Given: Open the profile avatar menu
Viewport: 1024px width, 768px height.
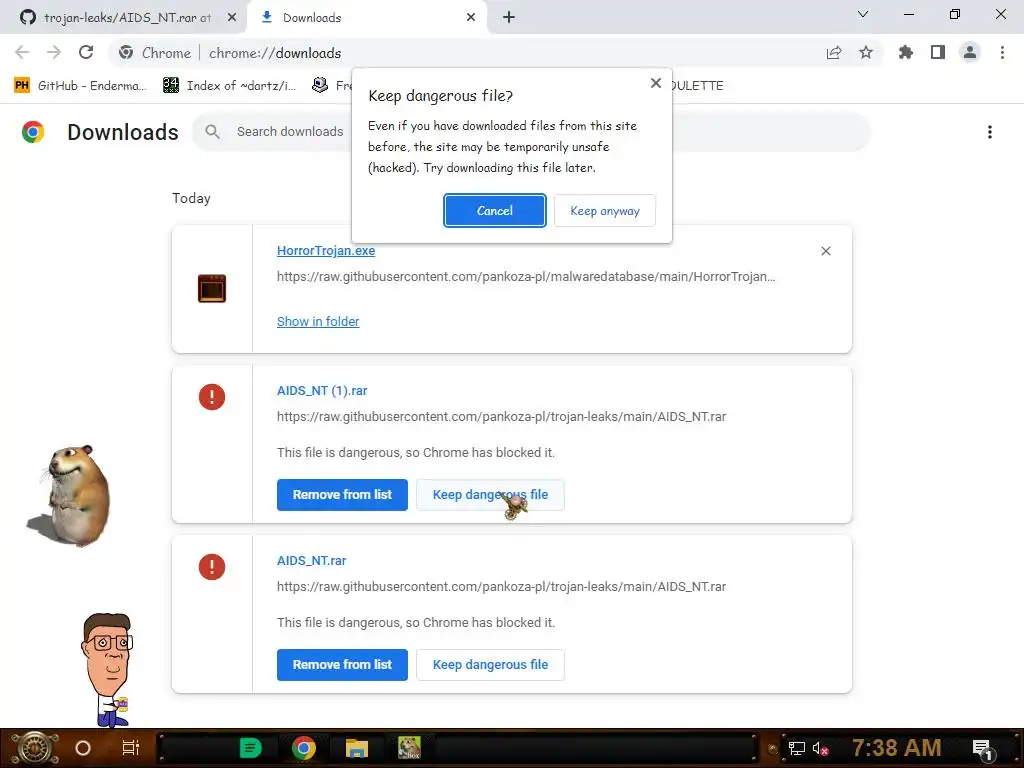Looking at the screenshot, I should 970,52.
